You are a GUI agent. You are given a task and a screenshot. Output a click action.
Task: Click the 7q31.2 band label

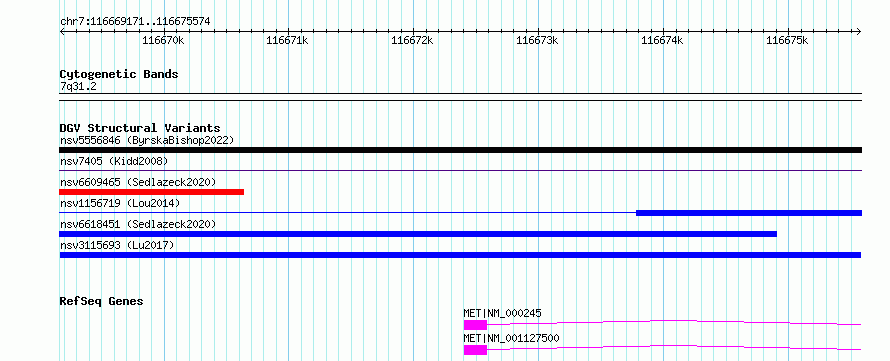tap(78, 87)
